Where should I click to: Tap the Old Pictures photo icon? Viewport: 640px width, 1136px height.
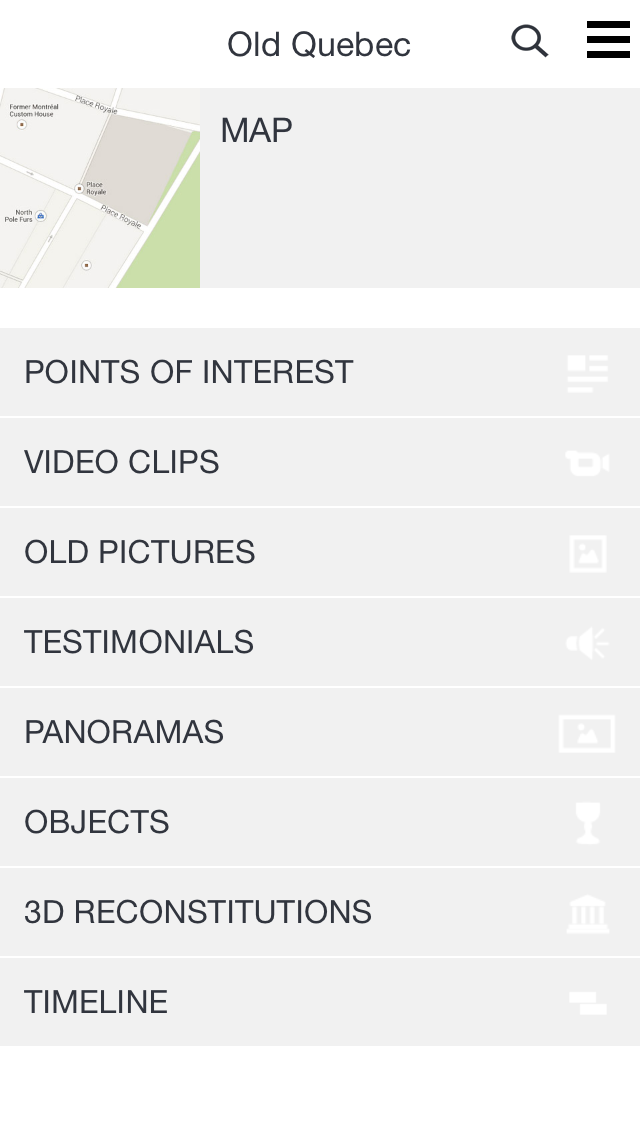click(588, 554)
